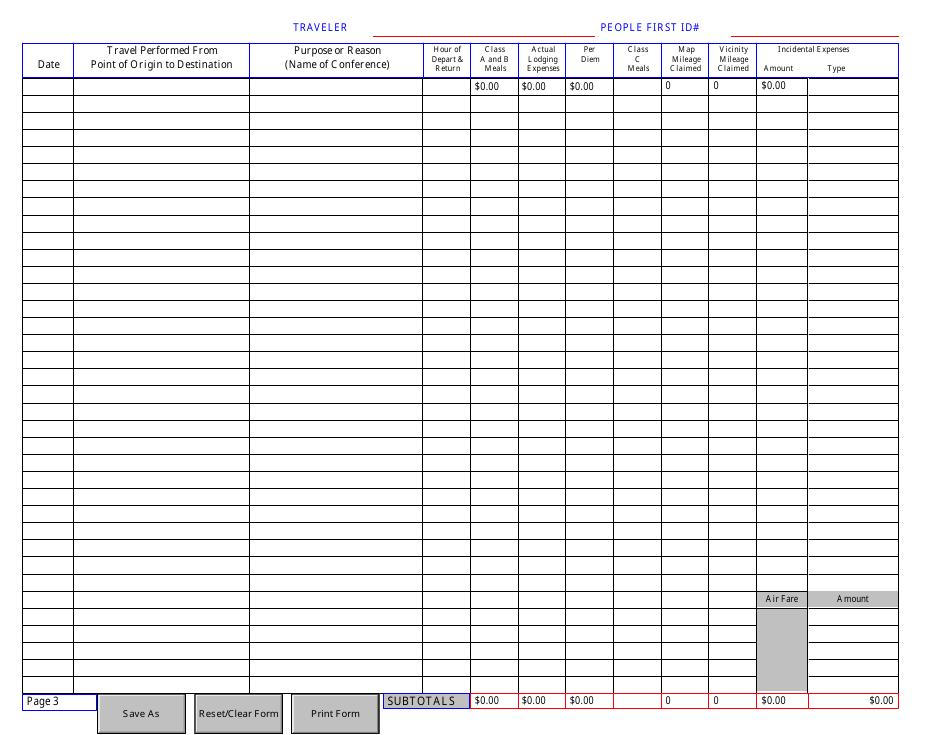Click first row Travel Performed From cell
The height and width of the screenshot is (735, 950).
point(161,87)
